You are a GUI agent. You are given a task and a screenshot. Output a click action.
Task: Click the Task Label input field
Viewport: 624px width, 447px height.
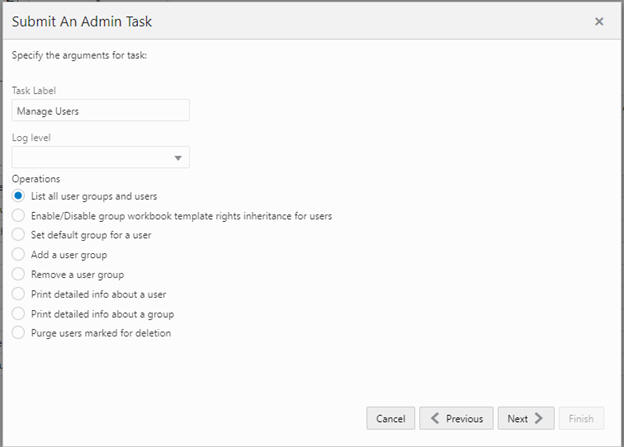point(100,111)
